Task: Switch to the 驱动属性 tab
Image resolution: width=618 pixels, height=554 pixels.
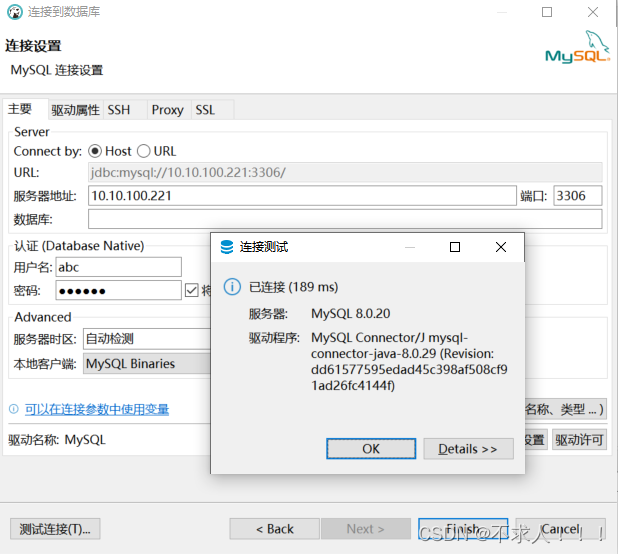Action: [75, 110]
